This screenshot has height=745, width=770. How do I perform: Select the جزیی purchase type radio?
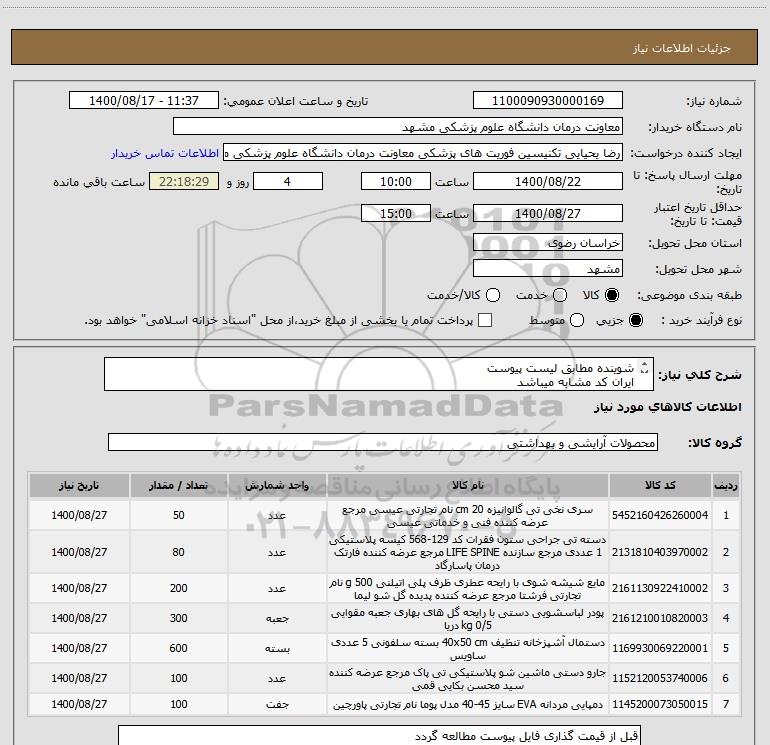click(636, 320)
